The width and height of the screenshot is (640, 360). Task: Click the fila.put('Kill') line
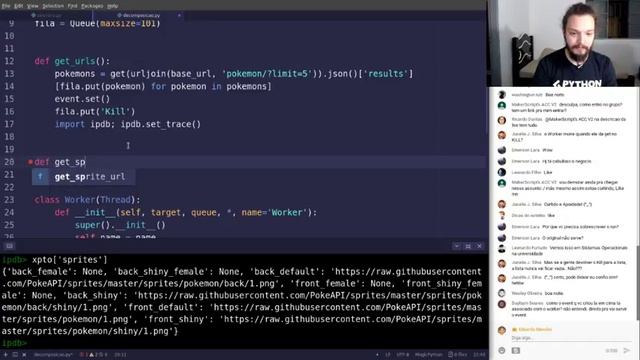95,111
